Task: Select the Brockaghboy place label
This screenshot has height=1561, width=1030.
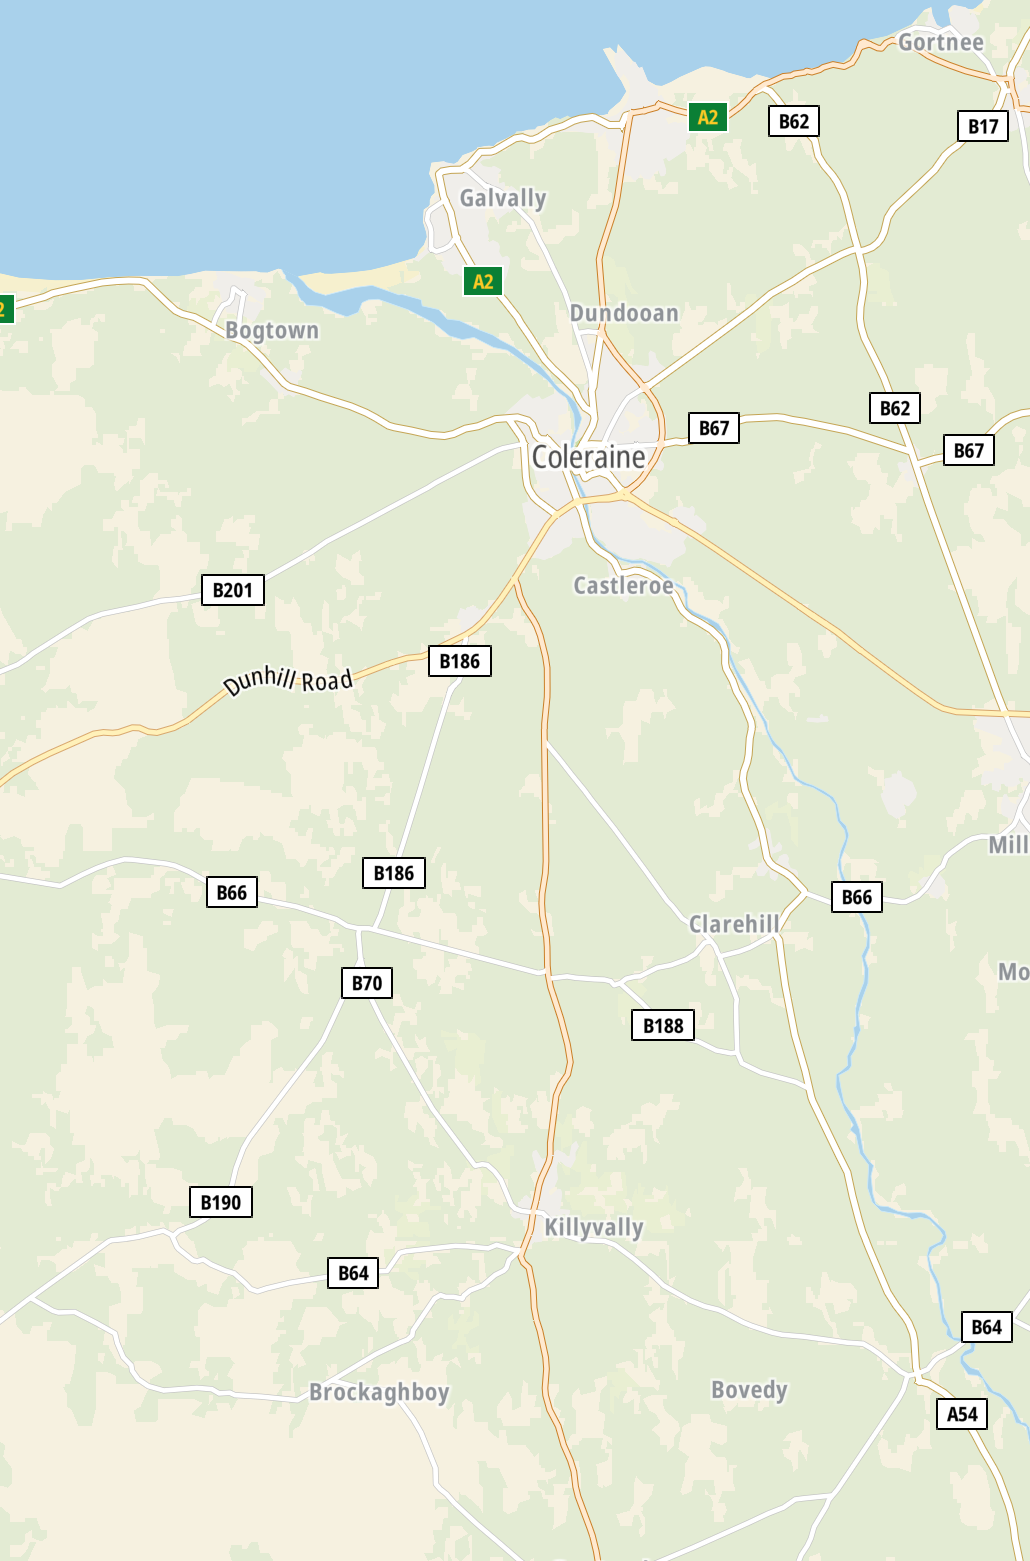Action: click(379, 1392)
